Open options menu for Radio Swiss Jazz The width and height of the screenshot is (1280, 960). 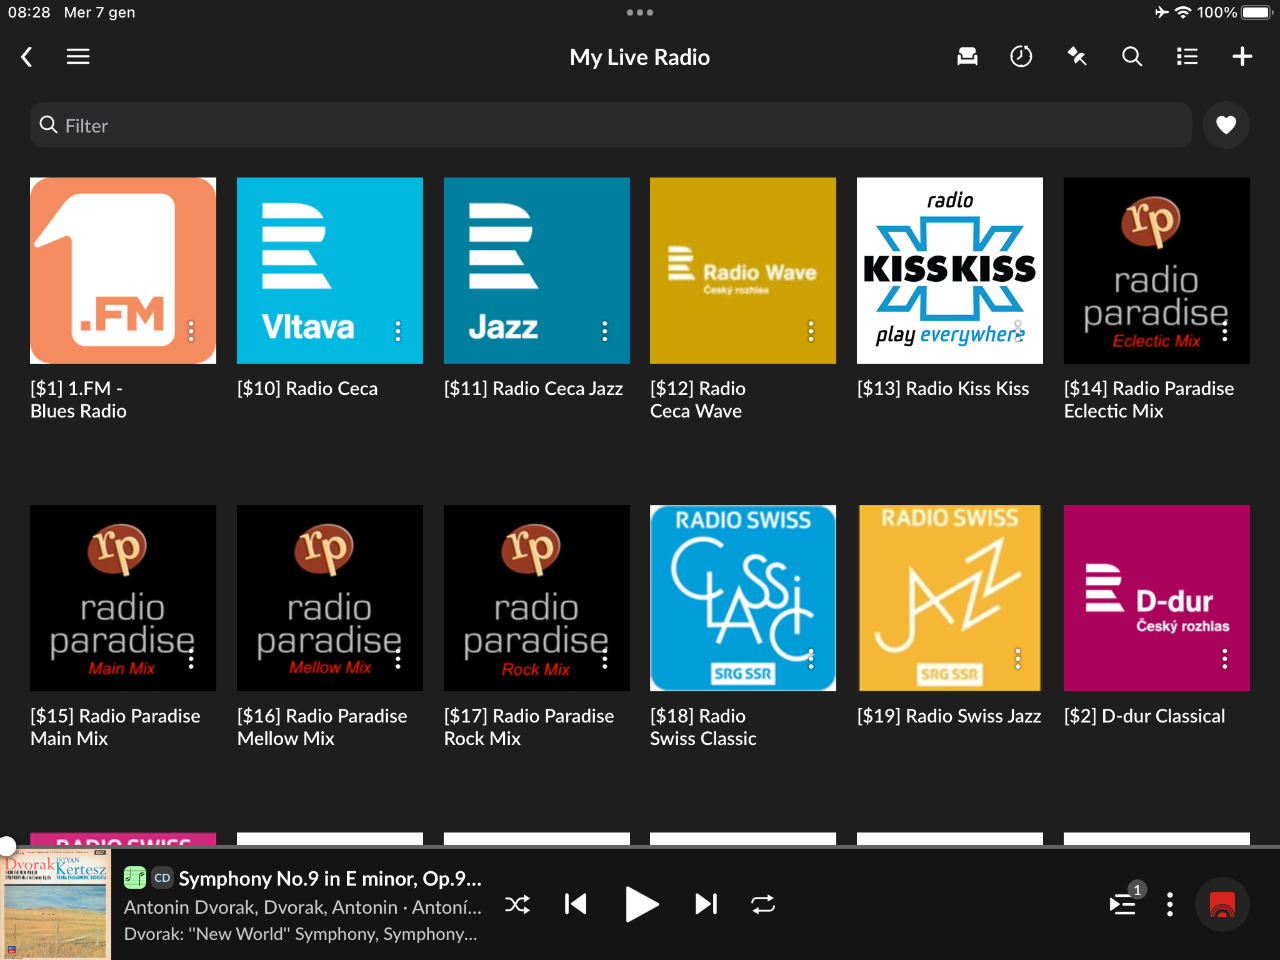1018,659
